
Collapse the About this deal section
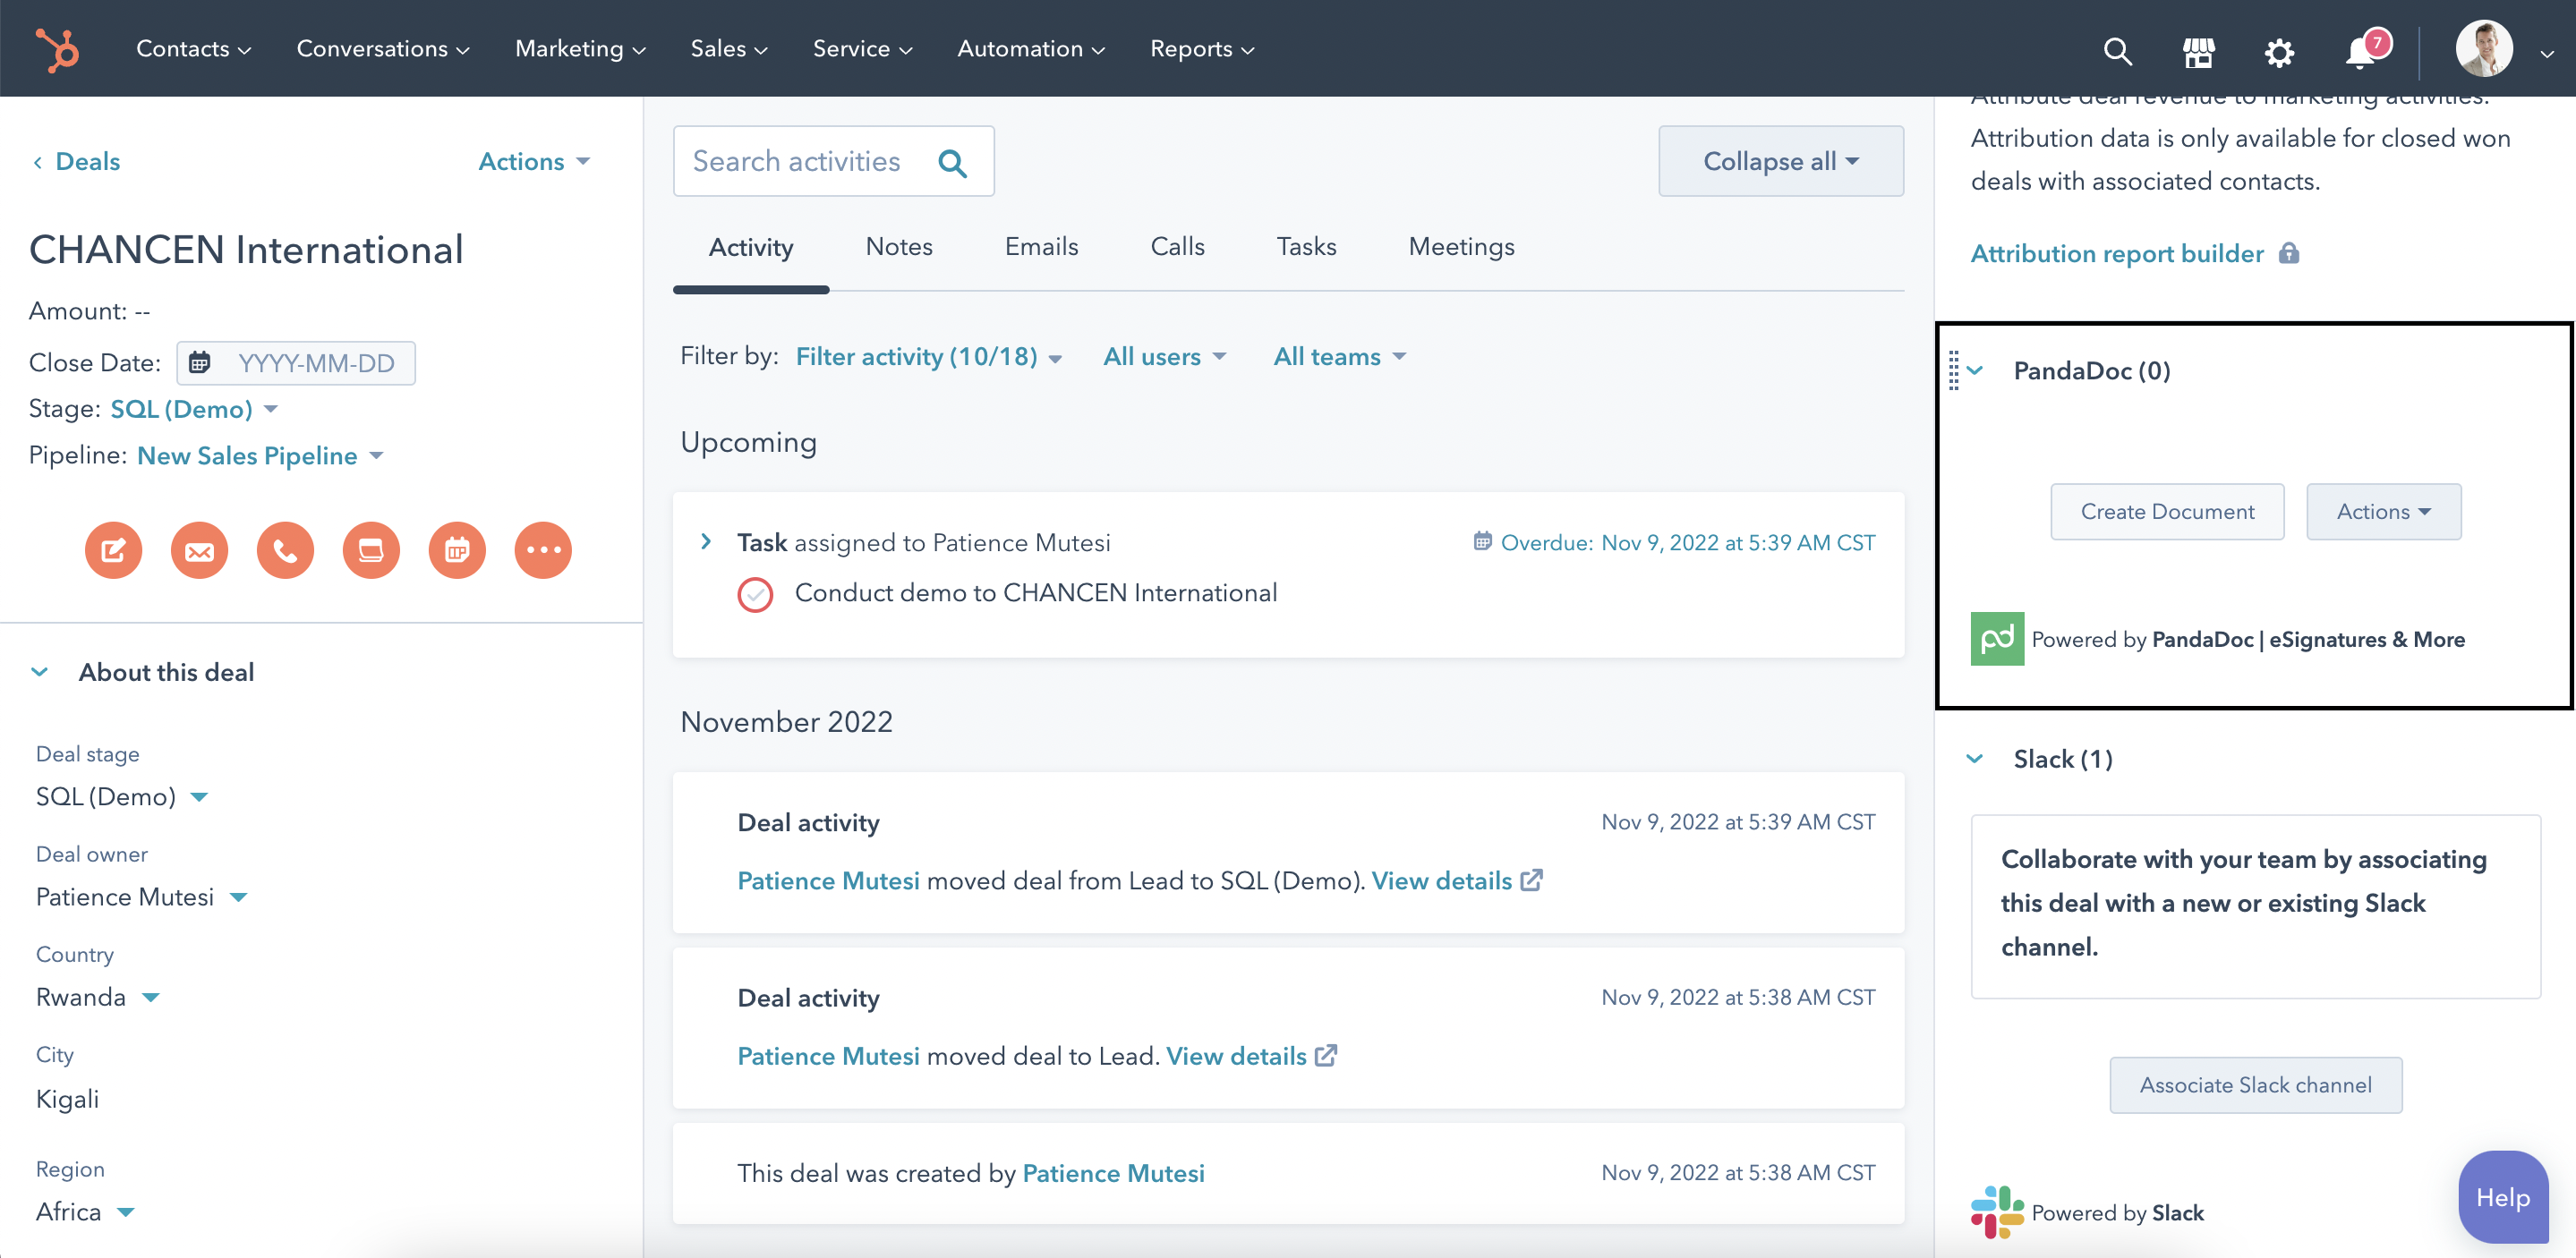tap(40, 672)
